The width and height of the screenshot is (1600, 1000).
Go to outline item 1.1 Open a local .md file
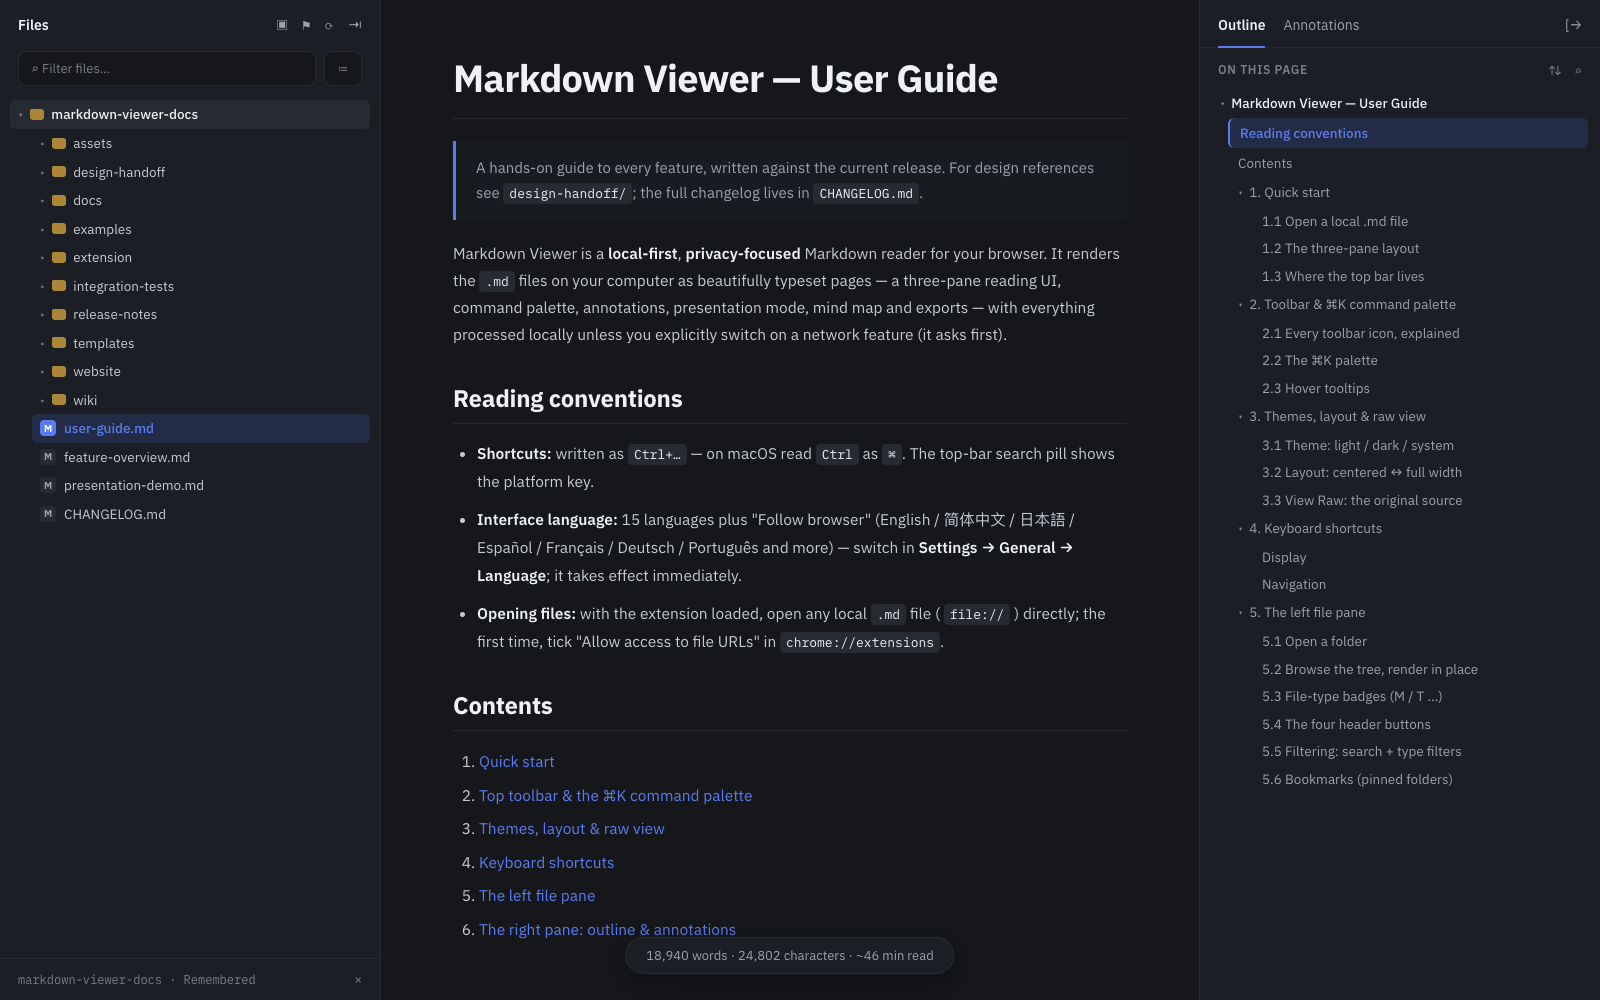(x=1334, y=221)
